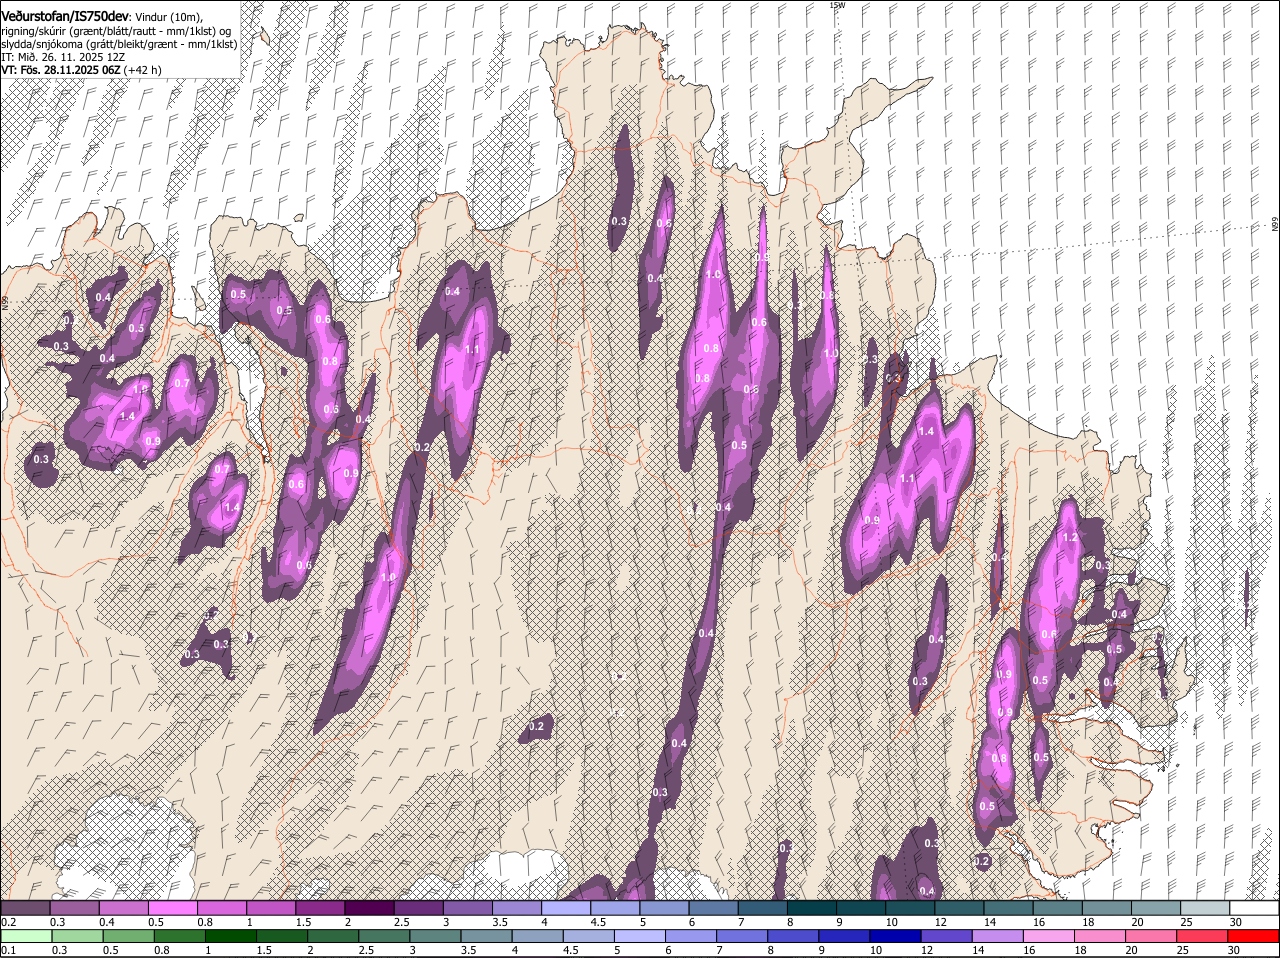Pick the purple-scale swatch between 1 and 1.5

[271, 908]
